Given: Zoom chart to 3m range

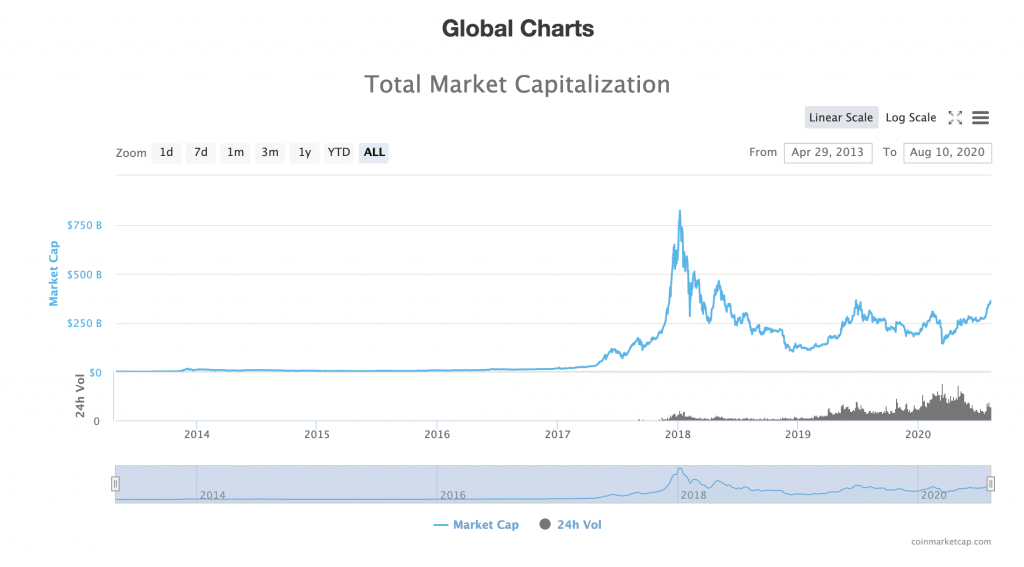Looking at the screenshot, I should click(270, 153).
